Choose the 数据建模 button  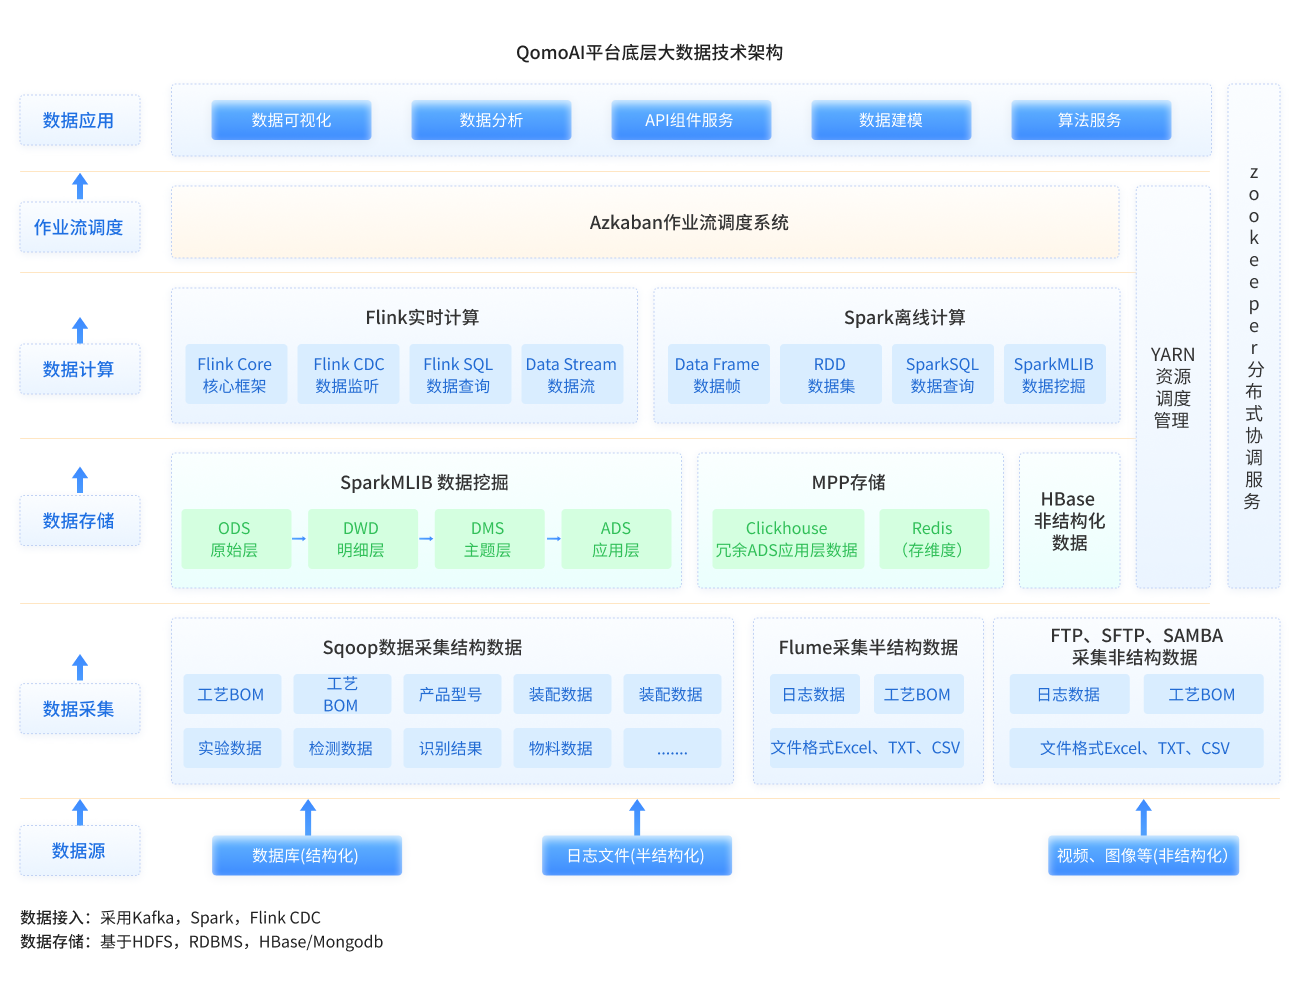point(891,120)
